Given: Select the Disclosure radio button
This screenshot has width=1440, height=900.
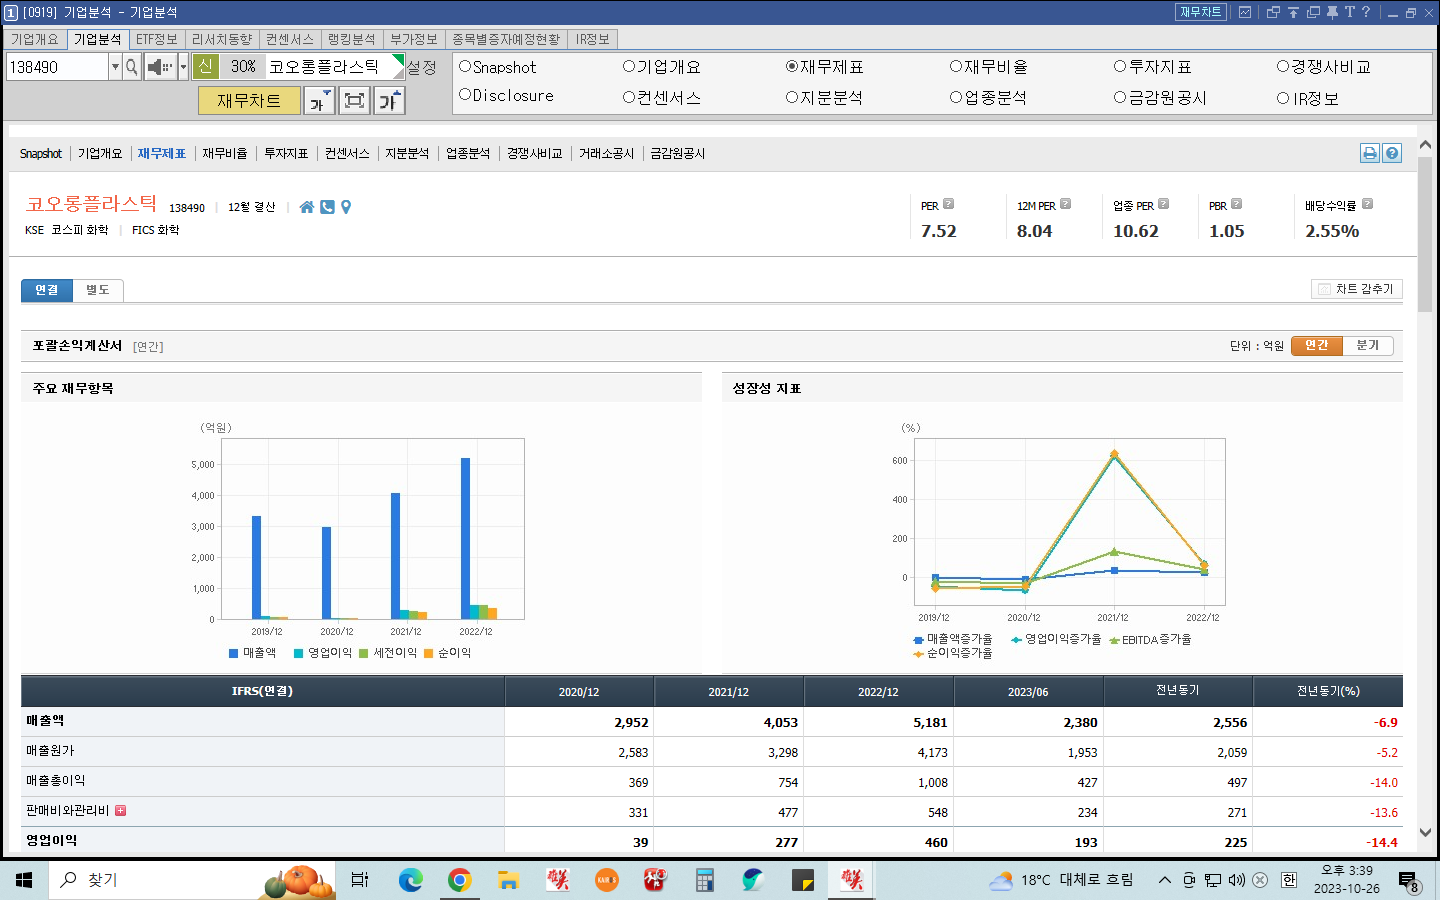Looking at the screenshot, I should coord(465,95).
